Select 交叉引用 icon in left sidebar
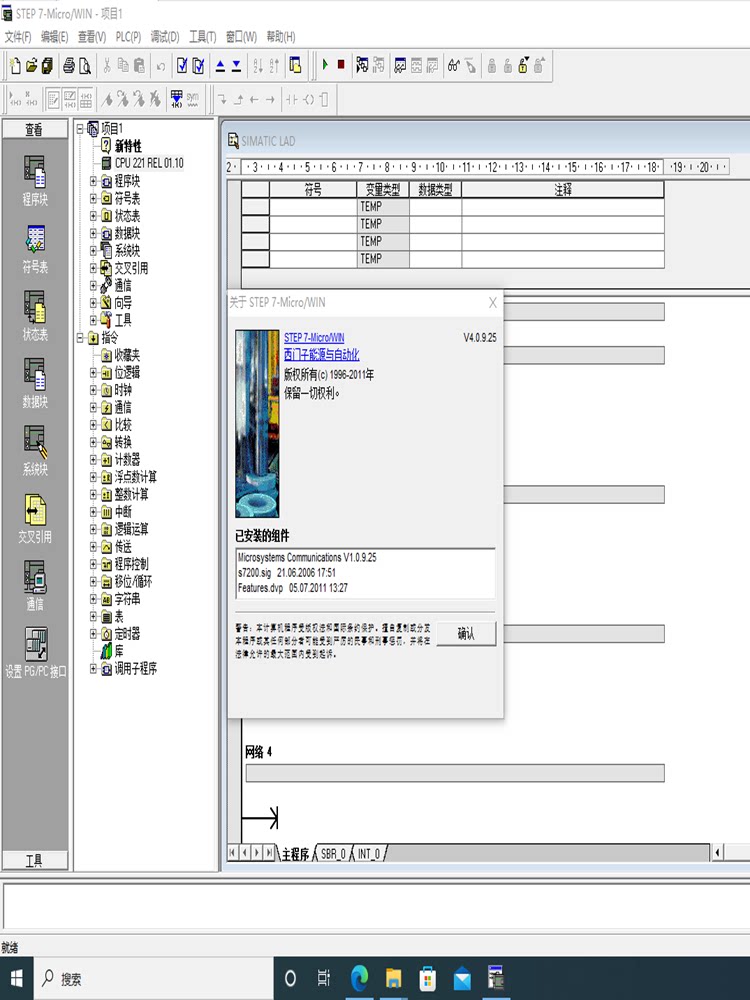Image resolution: width=750 pixels, height=1000 pixels. point(35,517)
